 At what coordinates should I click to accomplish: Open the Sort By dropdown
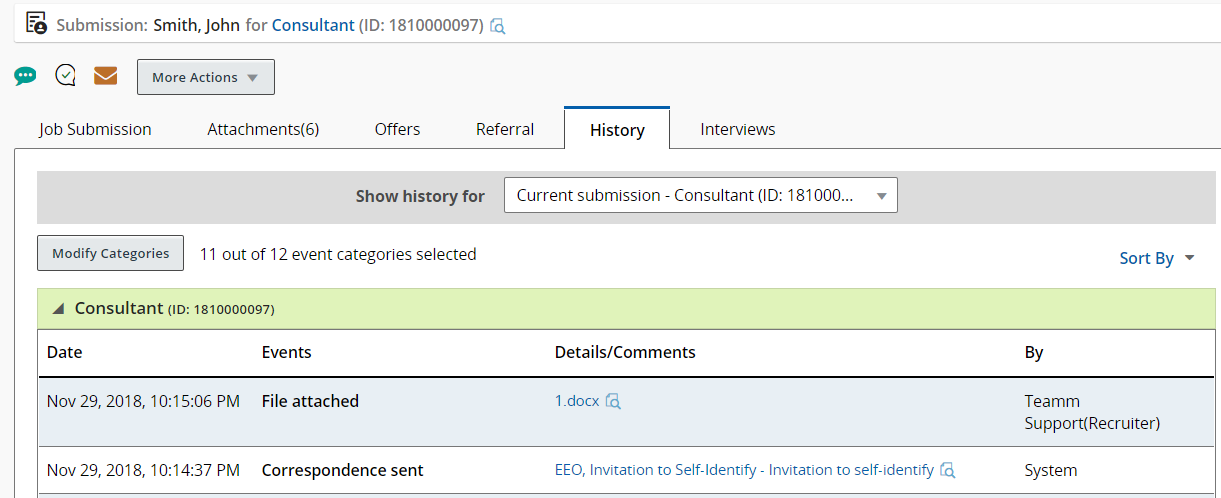pos(1157,258)
